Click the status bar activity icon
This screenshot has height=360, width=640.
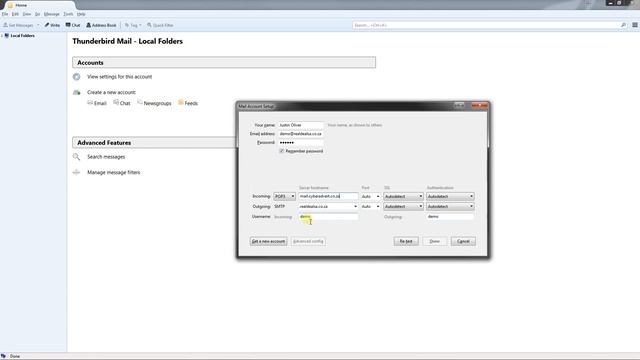pos(4,356)
